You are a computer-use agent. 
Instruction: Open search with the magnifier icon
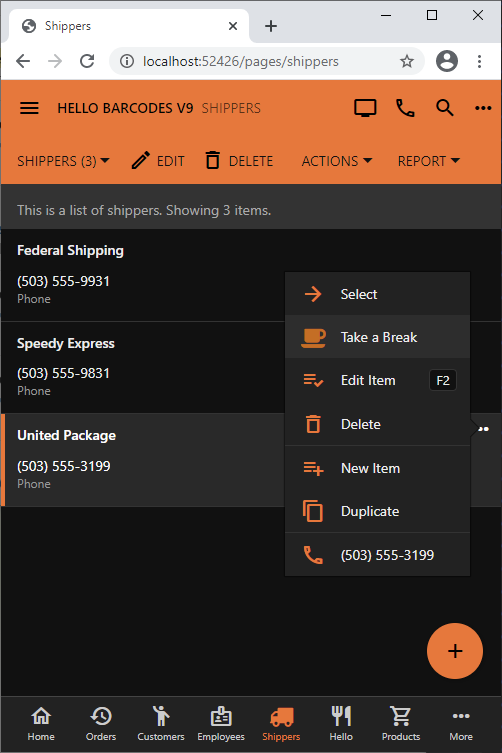(x=445, y=108)
